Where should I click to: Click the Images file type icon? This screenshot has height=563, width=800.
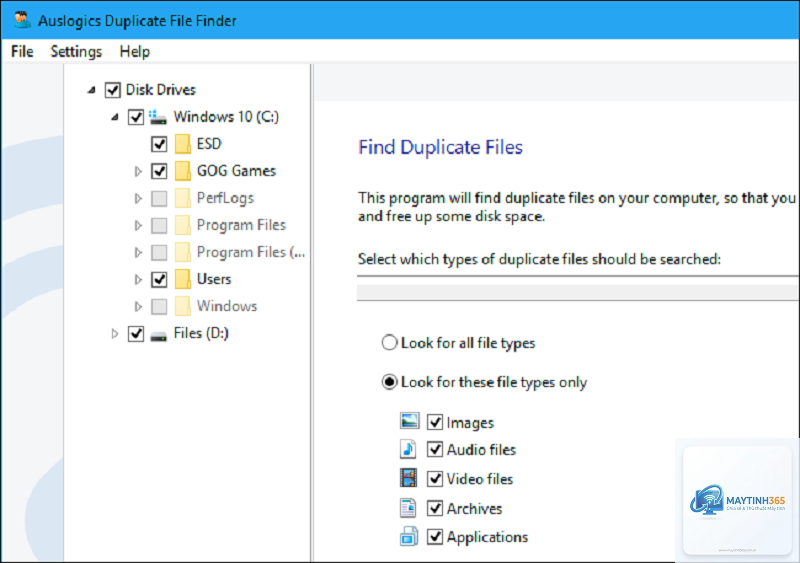pyautogui.click(x=409, y=421)
